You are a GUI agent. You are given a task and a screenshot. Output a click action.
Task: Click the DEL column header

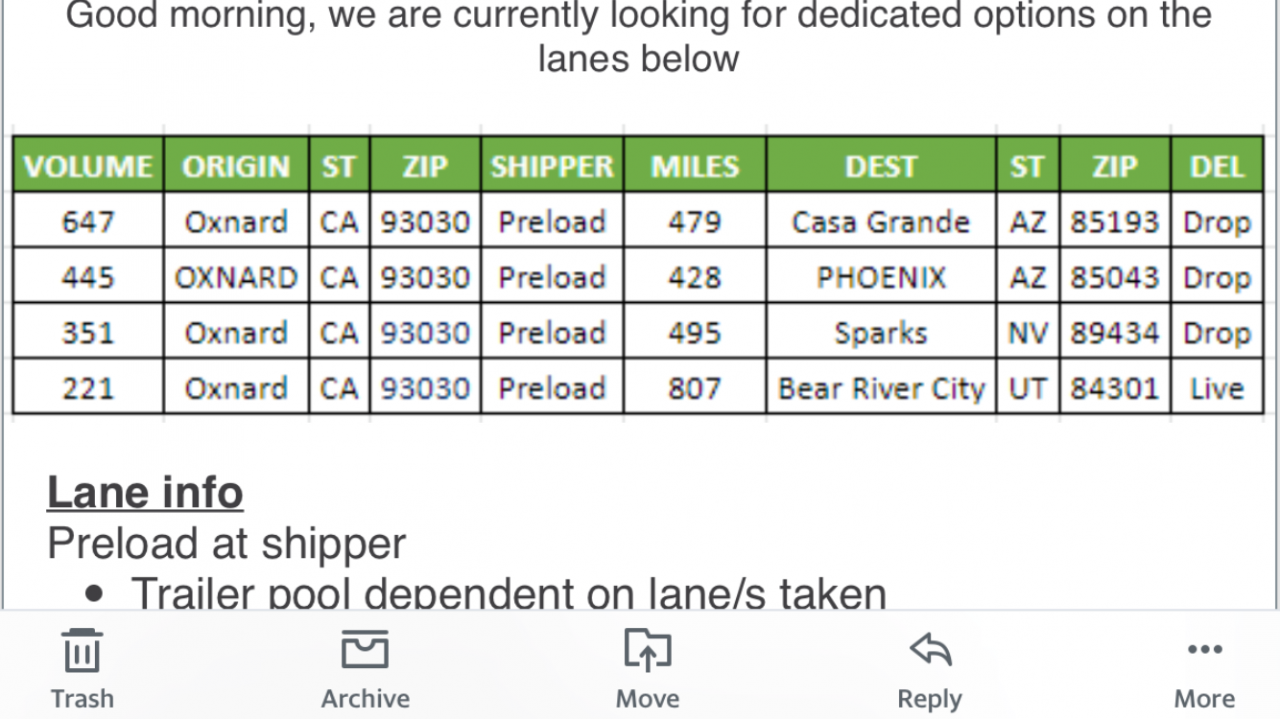tap(1217, 166)
